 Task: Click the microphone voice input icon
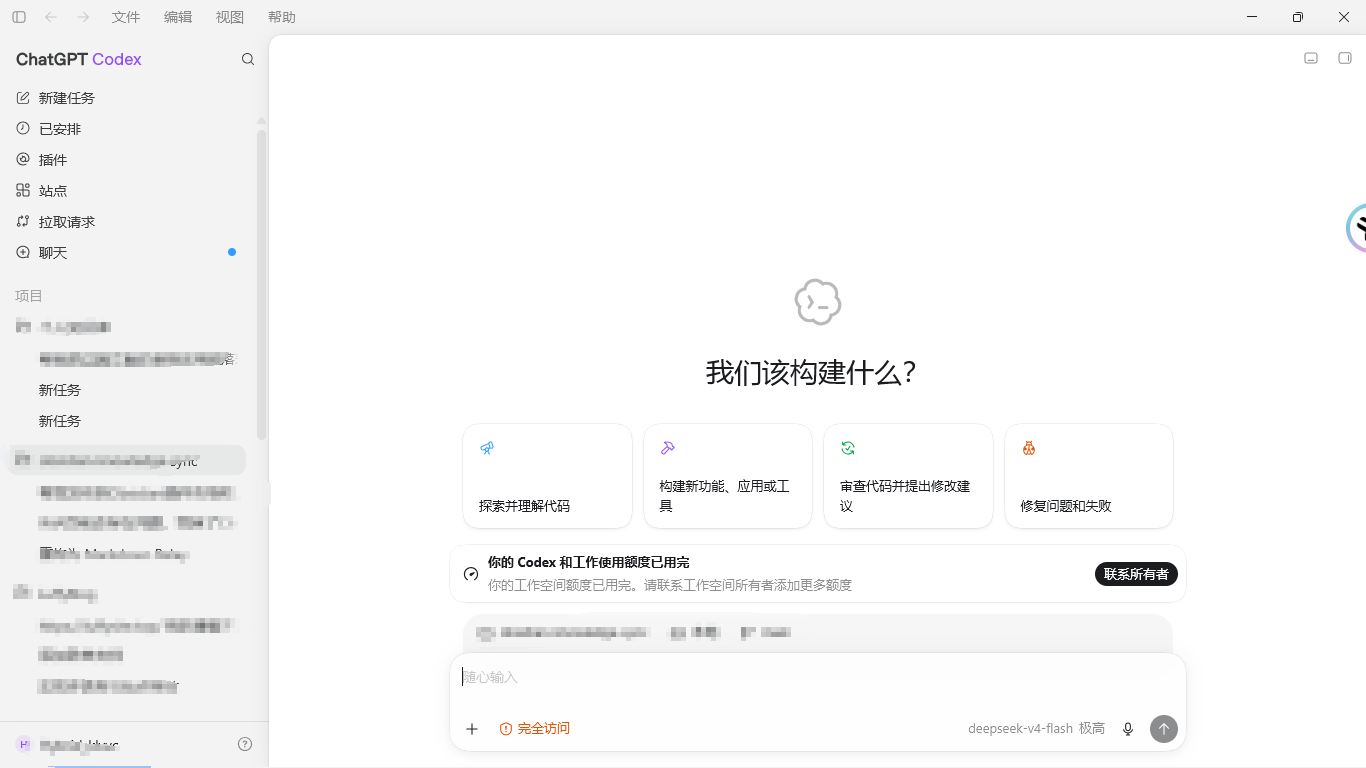(x=1128, y=729)
